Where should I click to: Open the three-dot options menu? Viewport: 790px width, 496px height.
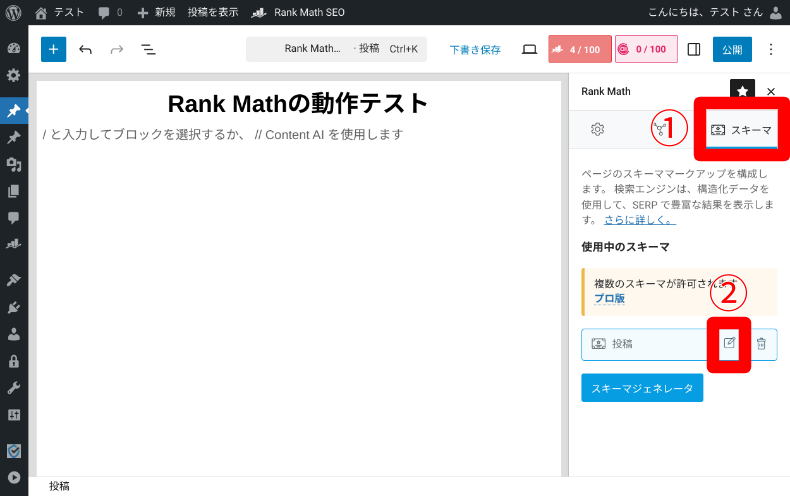point(770,49)
